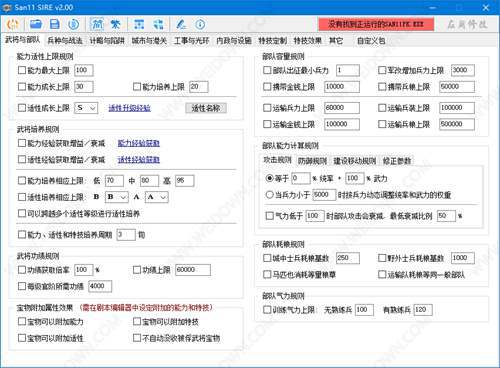Switch to the 兵种与战法 tab
500x368 pixels.
point(65,41)
